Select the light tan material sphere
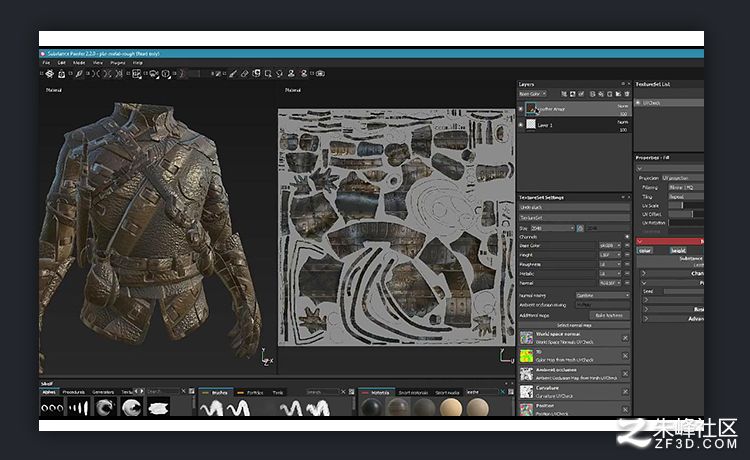The width and height of the screenshot is (750, 460). [451, 408]
